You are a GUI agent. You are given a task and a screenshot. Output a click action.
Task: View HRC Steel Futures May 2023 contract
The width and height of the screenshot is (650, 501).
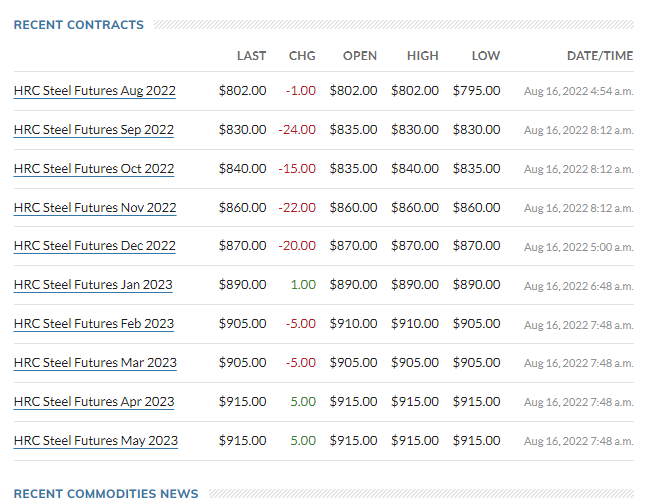pyautogui.click(x=96, y=441)
